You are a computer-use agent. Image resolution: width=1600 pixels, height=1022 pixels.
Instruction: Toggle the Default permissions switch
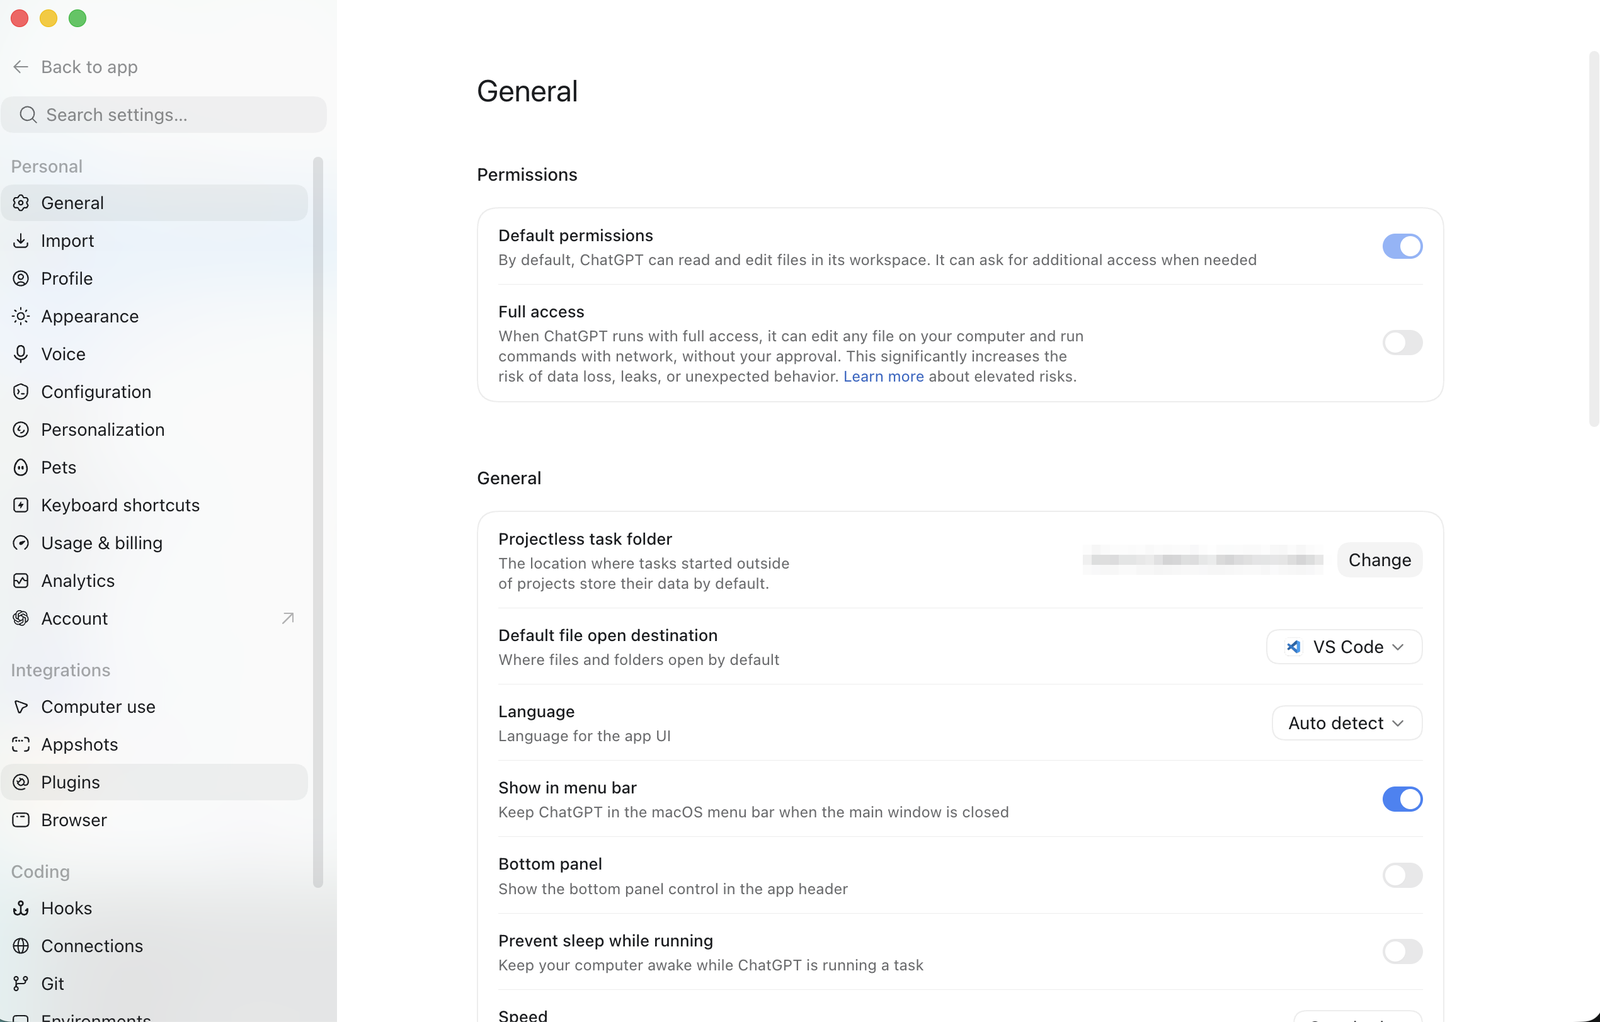click(x=1402, y=246)
